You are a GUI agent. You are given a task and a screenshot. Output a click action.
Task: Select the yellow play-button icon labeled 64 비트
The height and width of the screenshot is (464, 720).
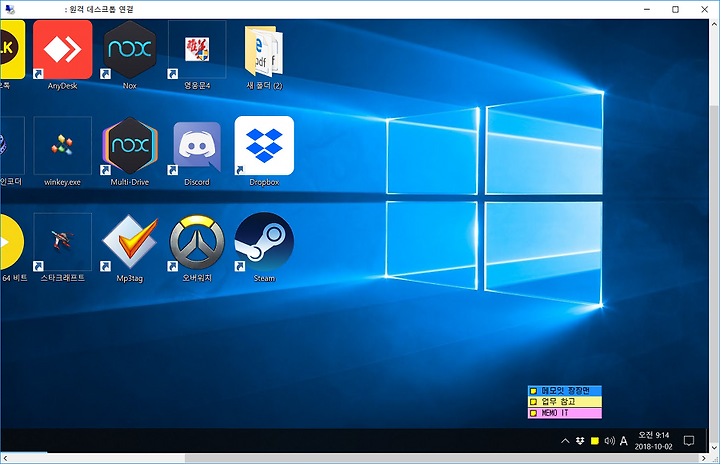point(12,242)
